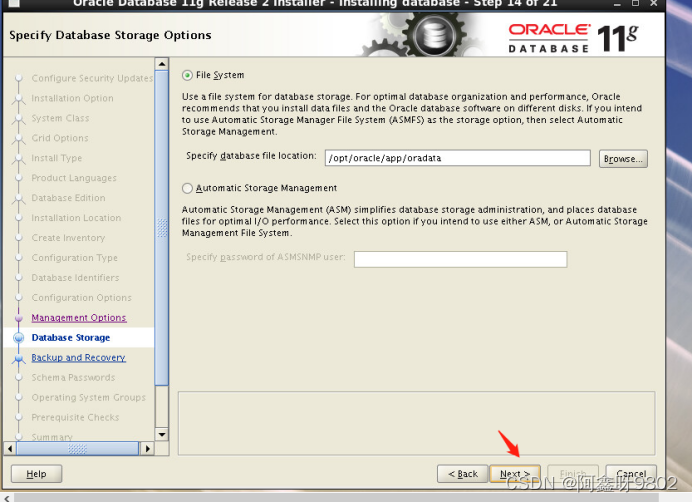The height and width of the screenshot is (502, 693).
Task: Click the Oracle Database 11g logo
Action: click(573, 38)
